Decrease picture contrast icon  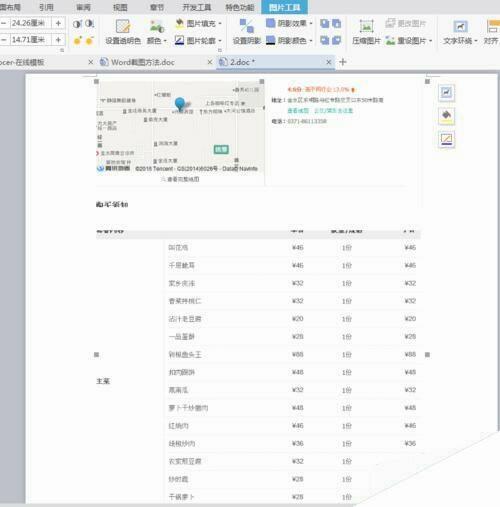click(89, 24)
